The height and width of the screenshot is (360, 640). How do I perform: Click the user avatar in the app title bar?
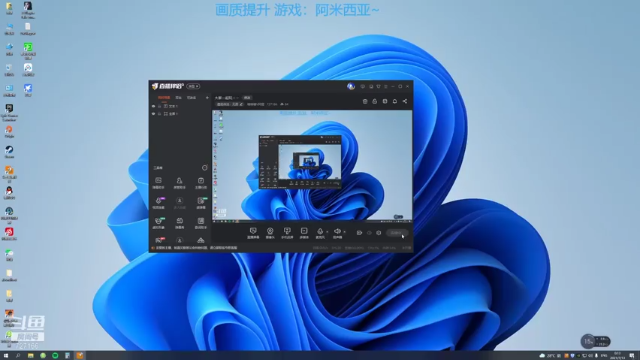point(351,86)
